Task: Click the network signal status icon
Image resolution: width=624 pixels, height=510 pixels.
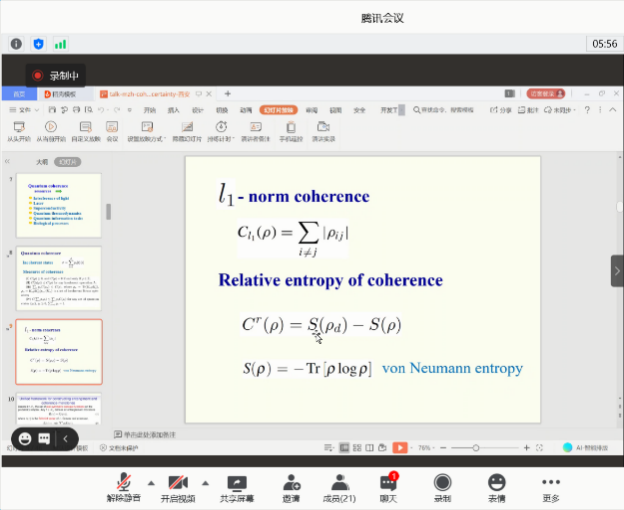Action: (x=60, y=44)
